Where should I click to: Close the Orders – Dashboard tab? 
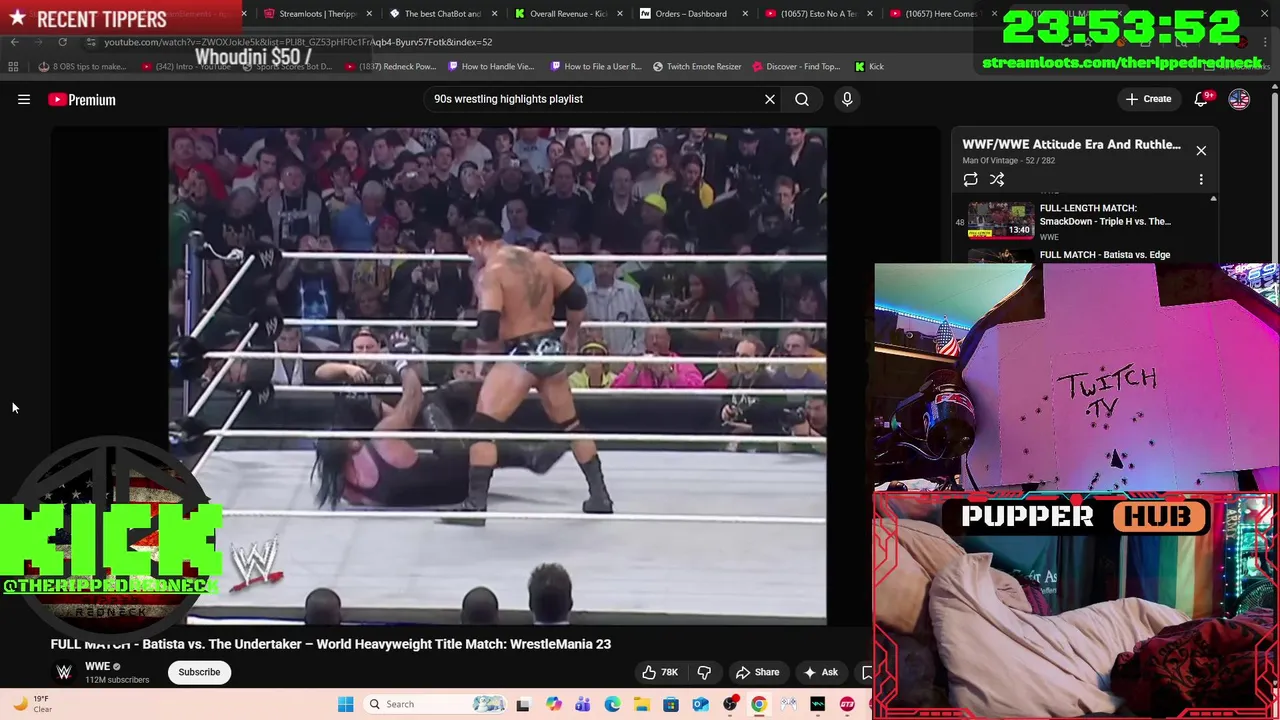(744, 14)
